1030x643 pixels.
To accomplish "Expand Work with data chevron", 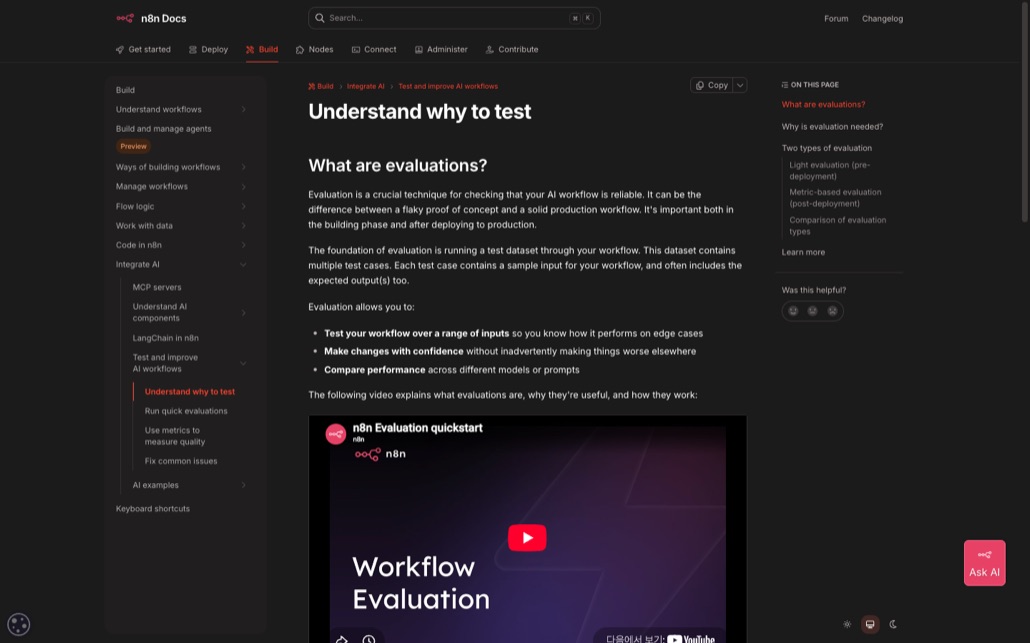I will [243, 226].
